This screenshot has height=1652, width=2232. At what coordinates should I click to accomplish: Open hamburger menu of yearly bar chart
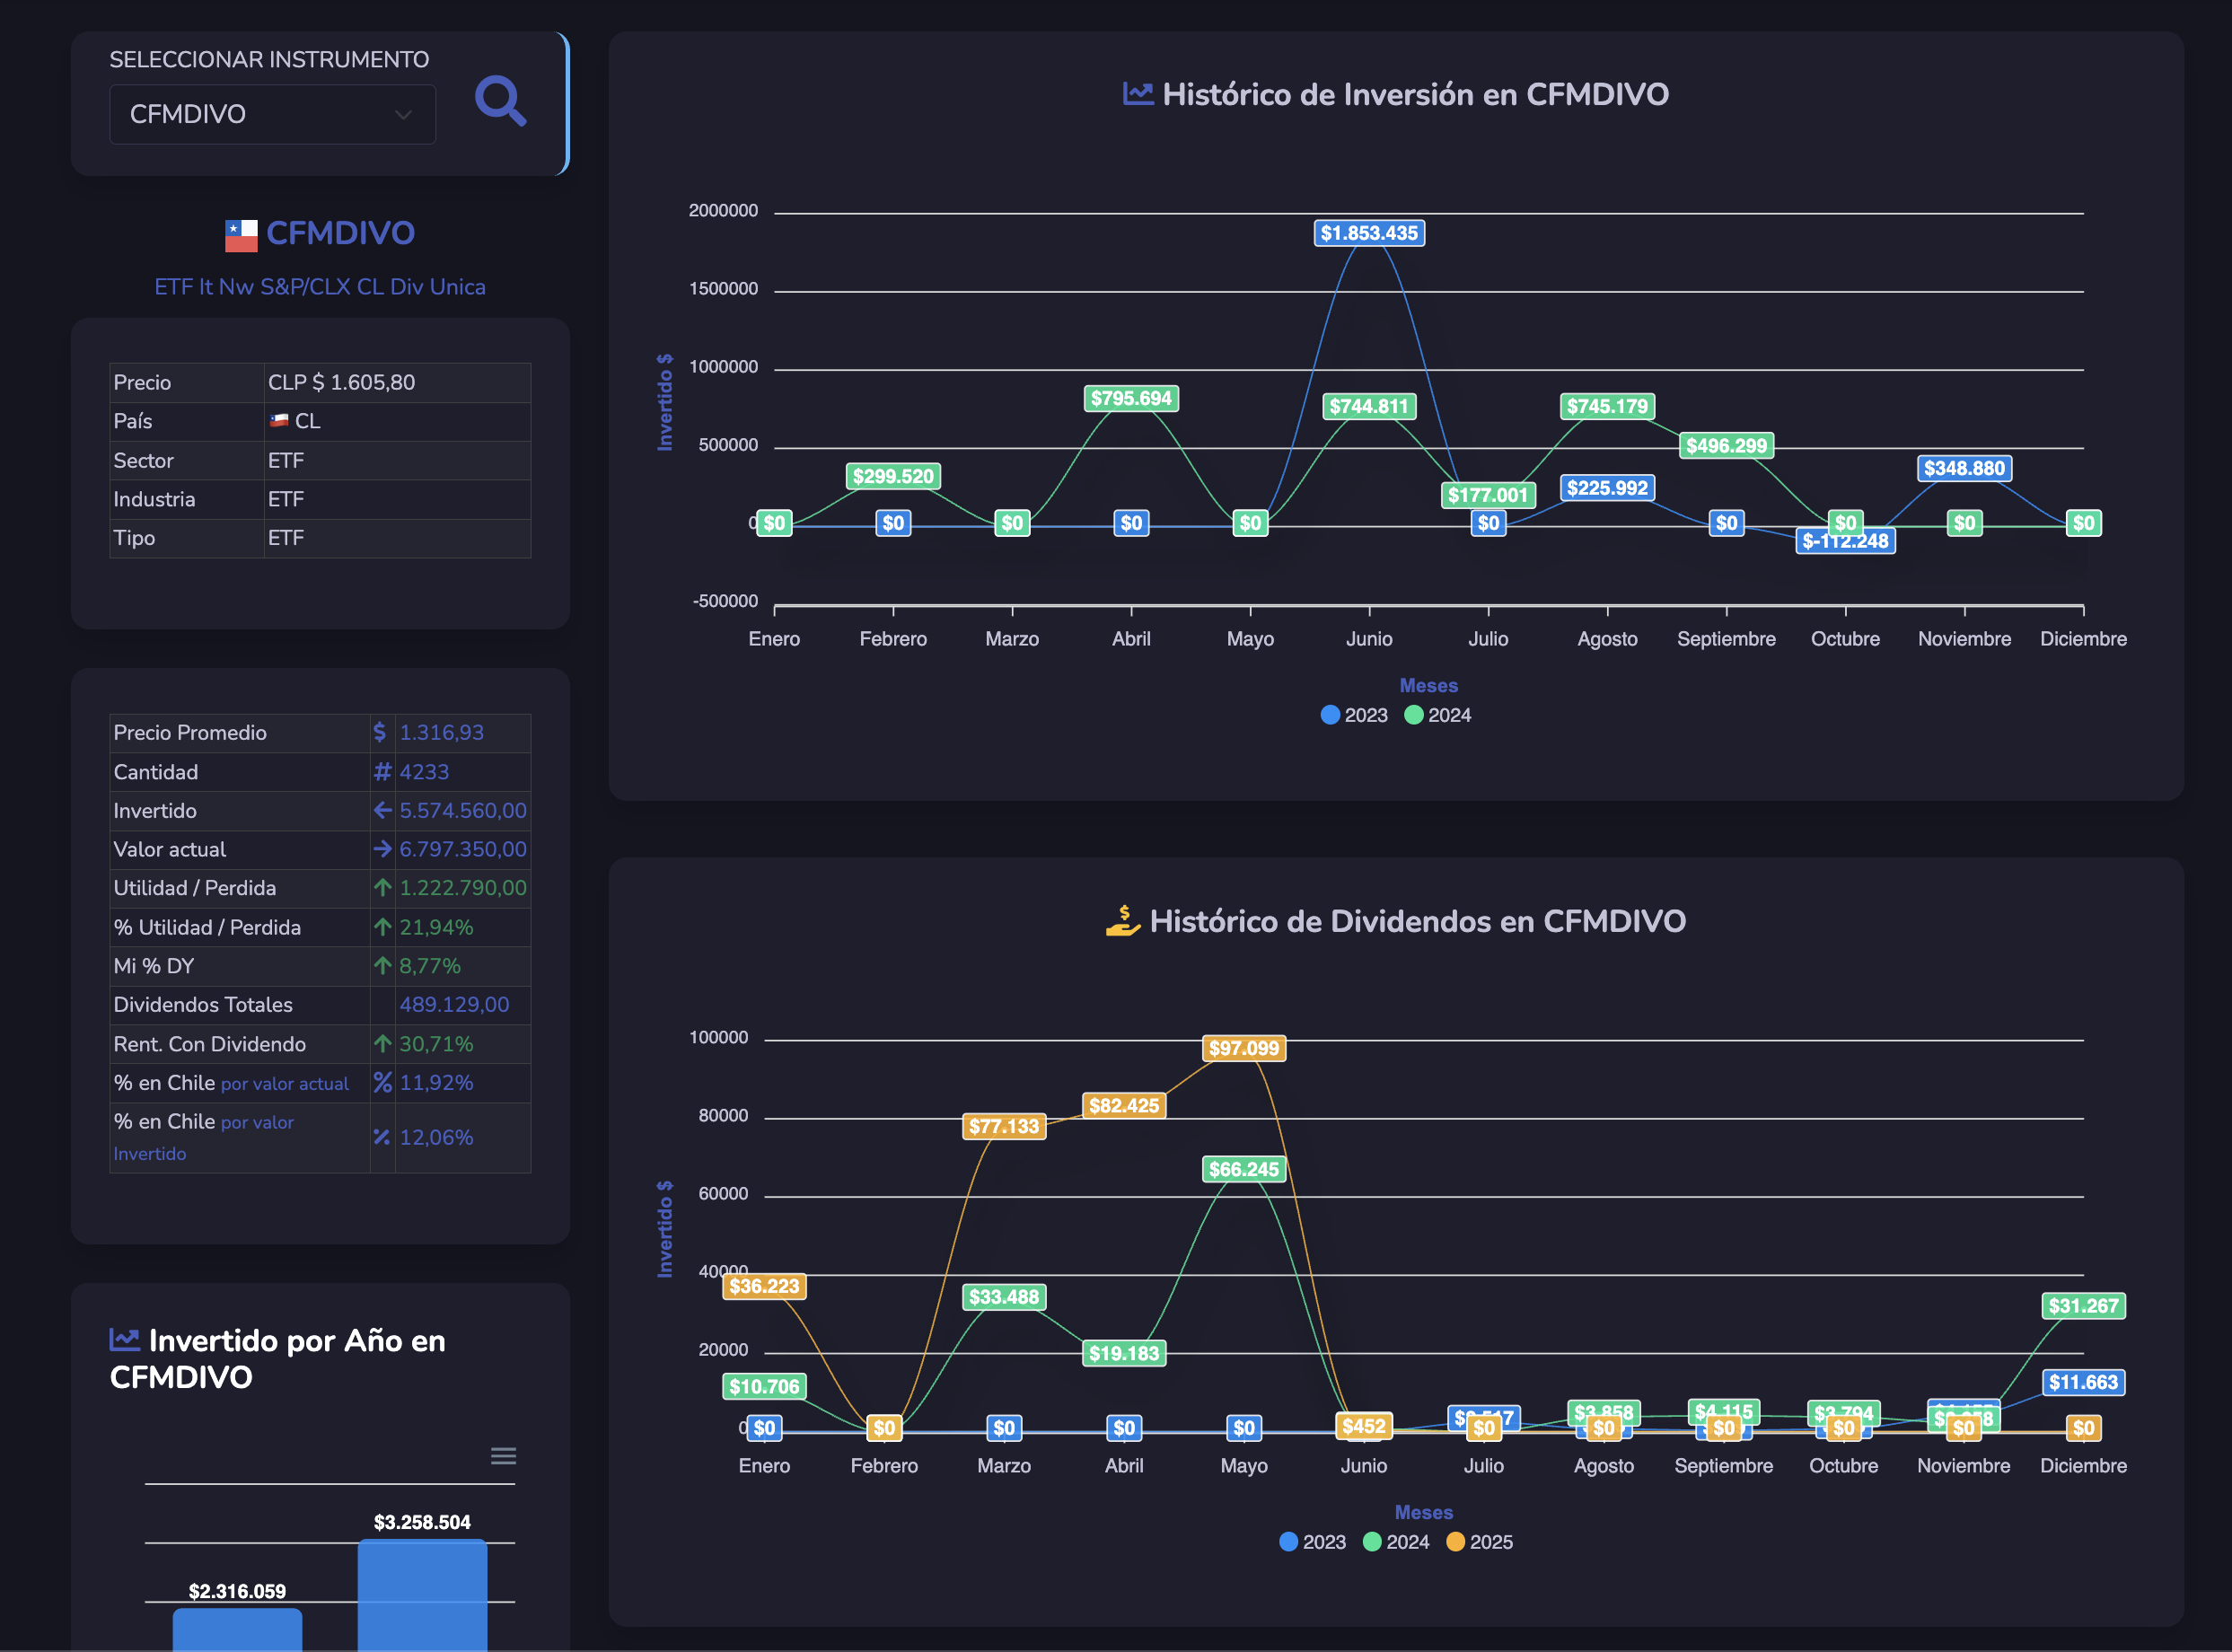[503, 1457]
